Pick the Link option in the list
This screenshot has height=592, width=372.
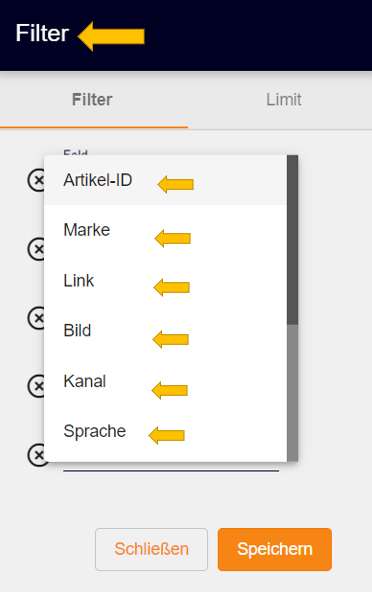[x=165, y=281]
